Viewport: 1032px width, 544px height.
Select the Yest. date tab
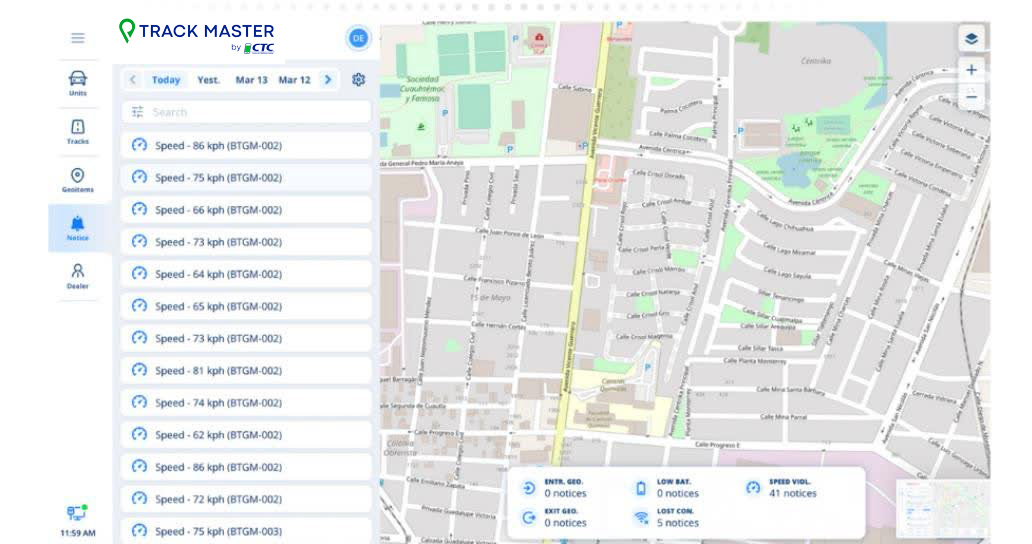[209, 80]
